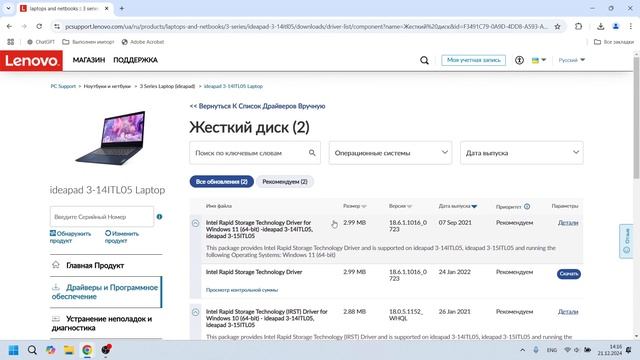Image resolution: width=640 pixels, height=360 pixels.
Task: Select the Все обновления (2) tab
Action: click(x=222, y=182)
